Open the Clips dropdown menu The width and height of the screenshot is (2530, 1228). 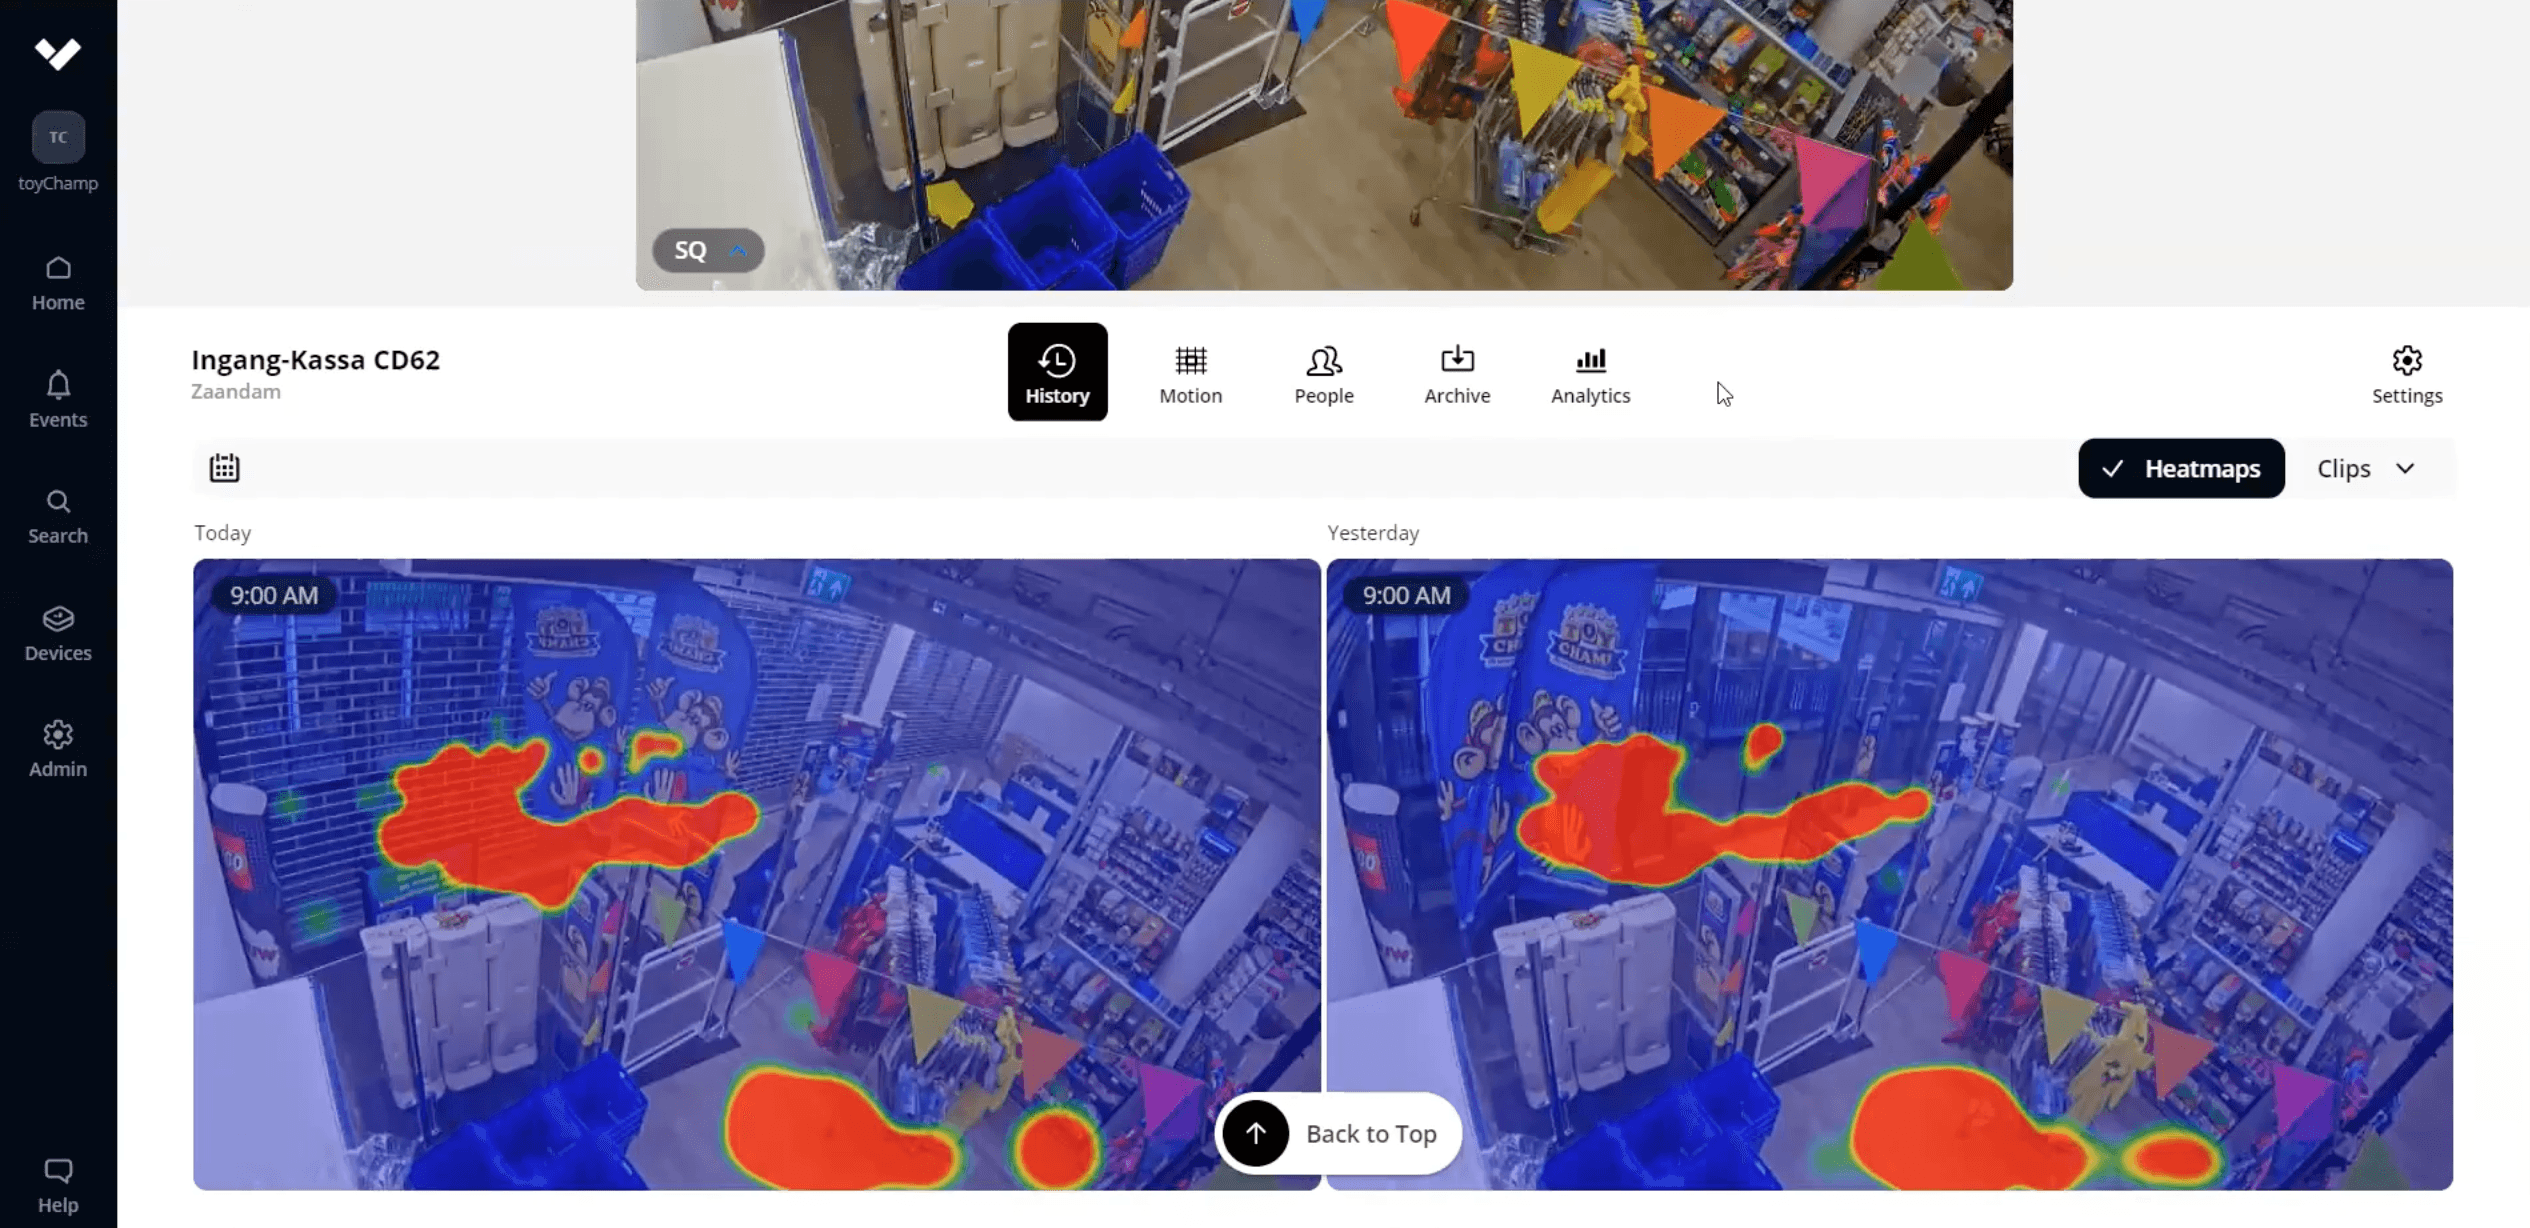(2364, 467)
